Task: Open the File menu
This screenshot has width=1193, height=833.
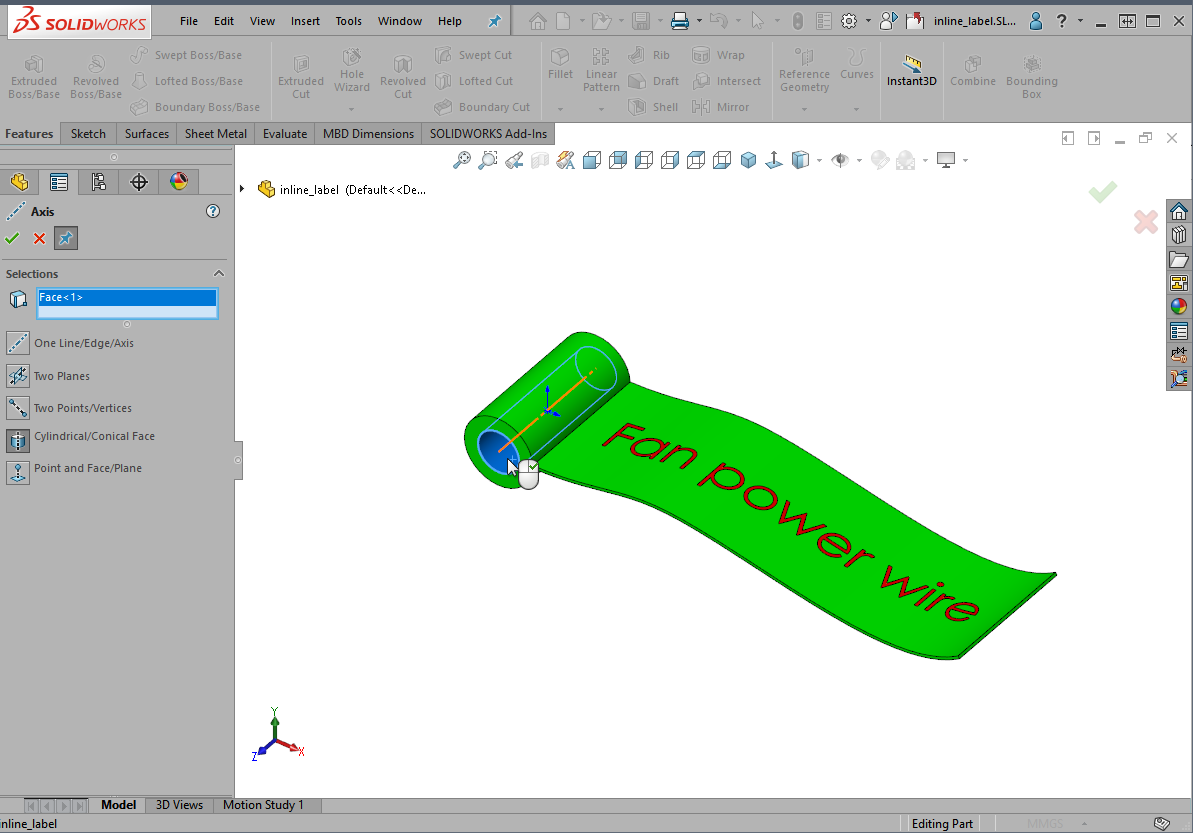Action: (189, 21)
